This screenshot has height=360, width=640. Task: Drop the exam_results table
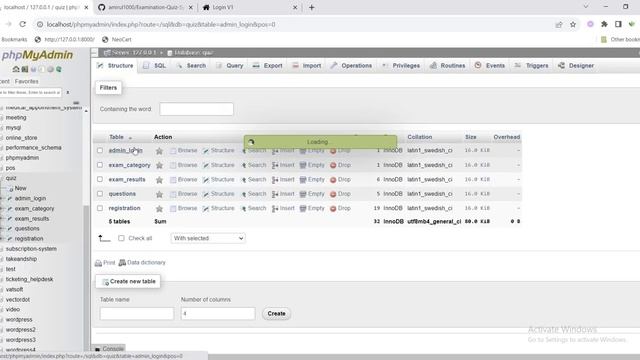coord(340,179)
